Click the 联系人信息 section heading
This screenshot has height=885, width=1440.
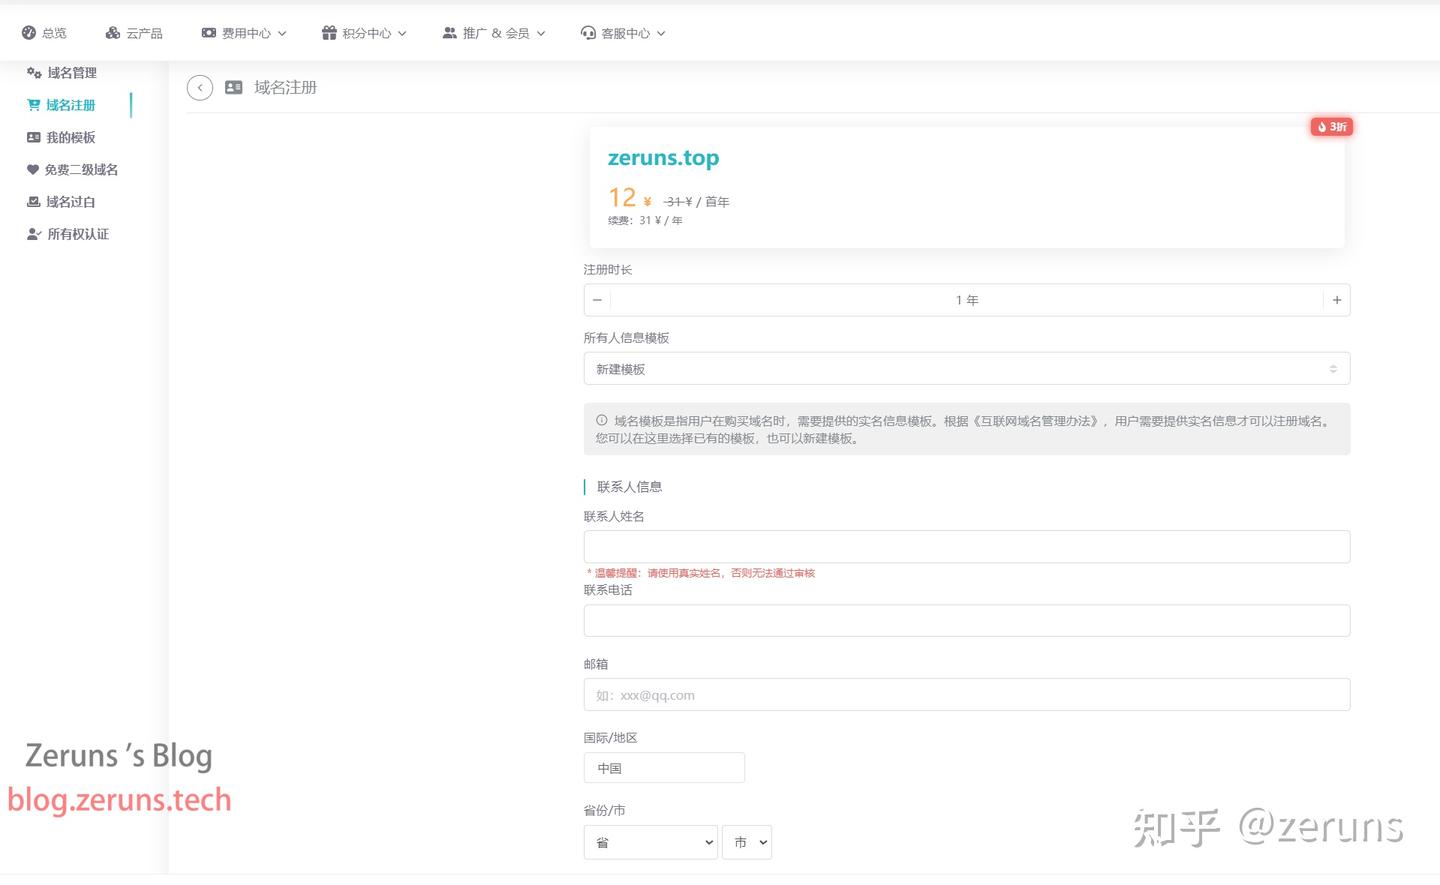click(x=630, y=487)
